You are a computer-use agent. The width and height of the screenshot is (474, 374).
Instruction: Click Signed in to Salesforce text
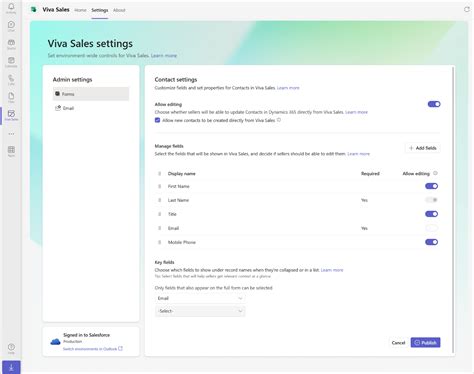(x=86, y=335)
